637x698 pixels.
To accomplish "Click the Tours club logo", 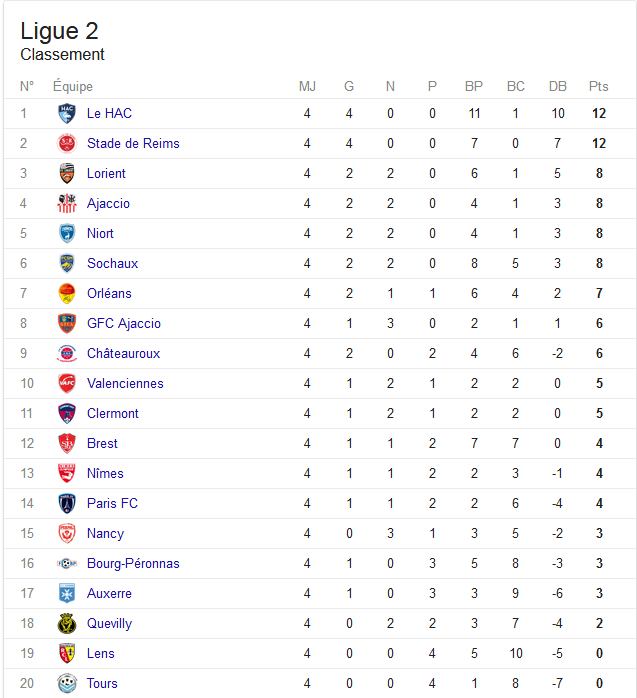I will [67, 683].
